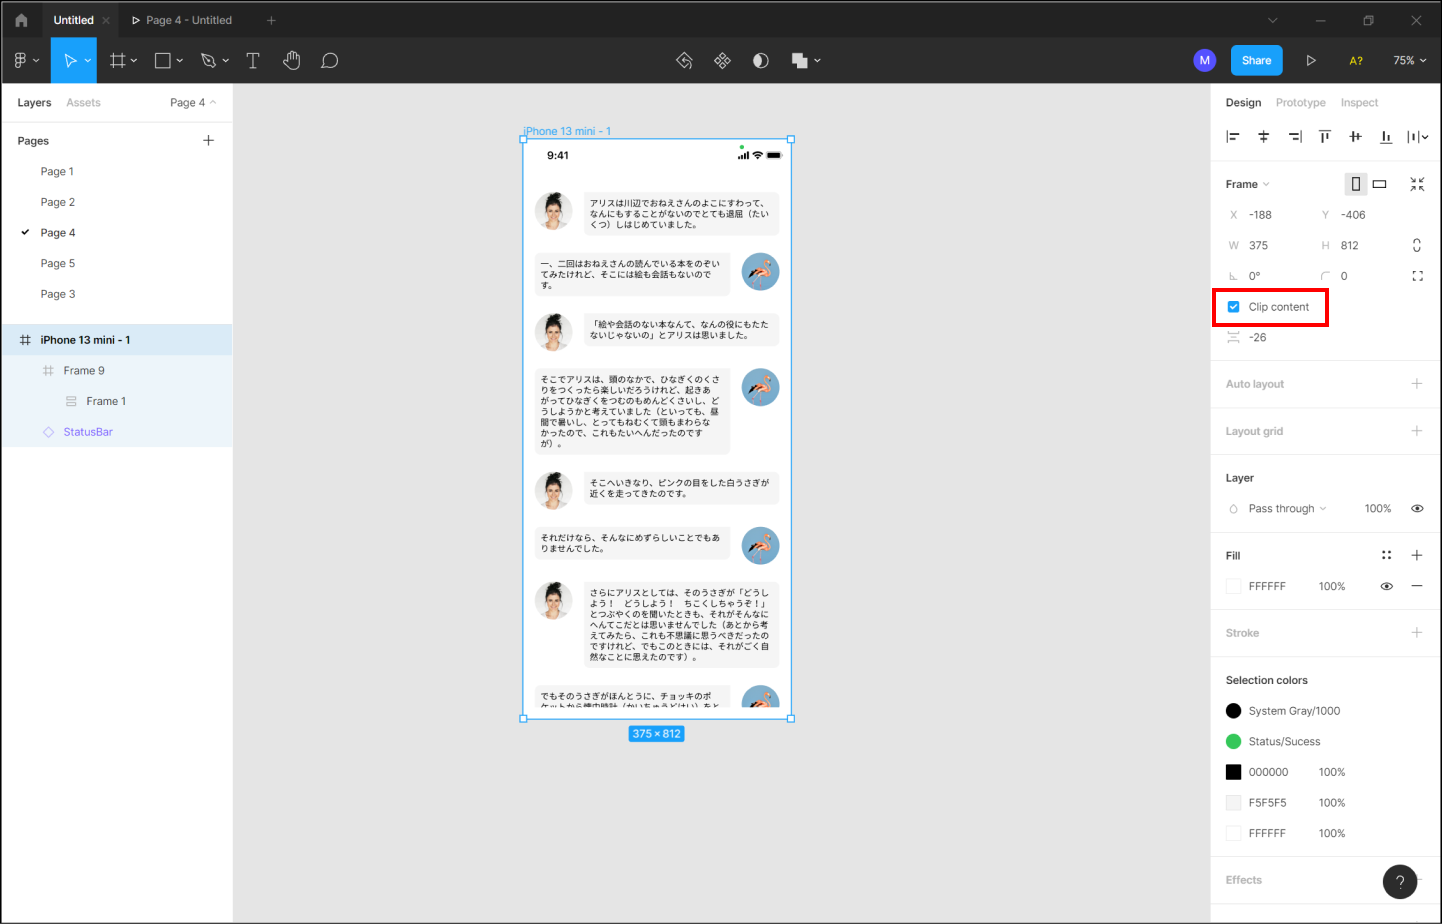Open the Pass through blend mode dropdown
The width and height of the screenshot is (1442, 924).
pyautogui.click(x=1287, y=509)
